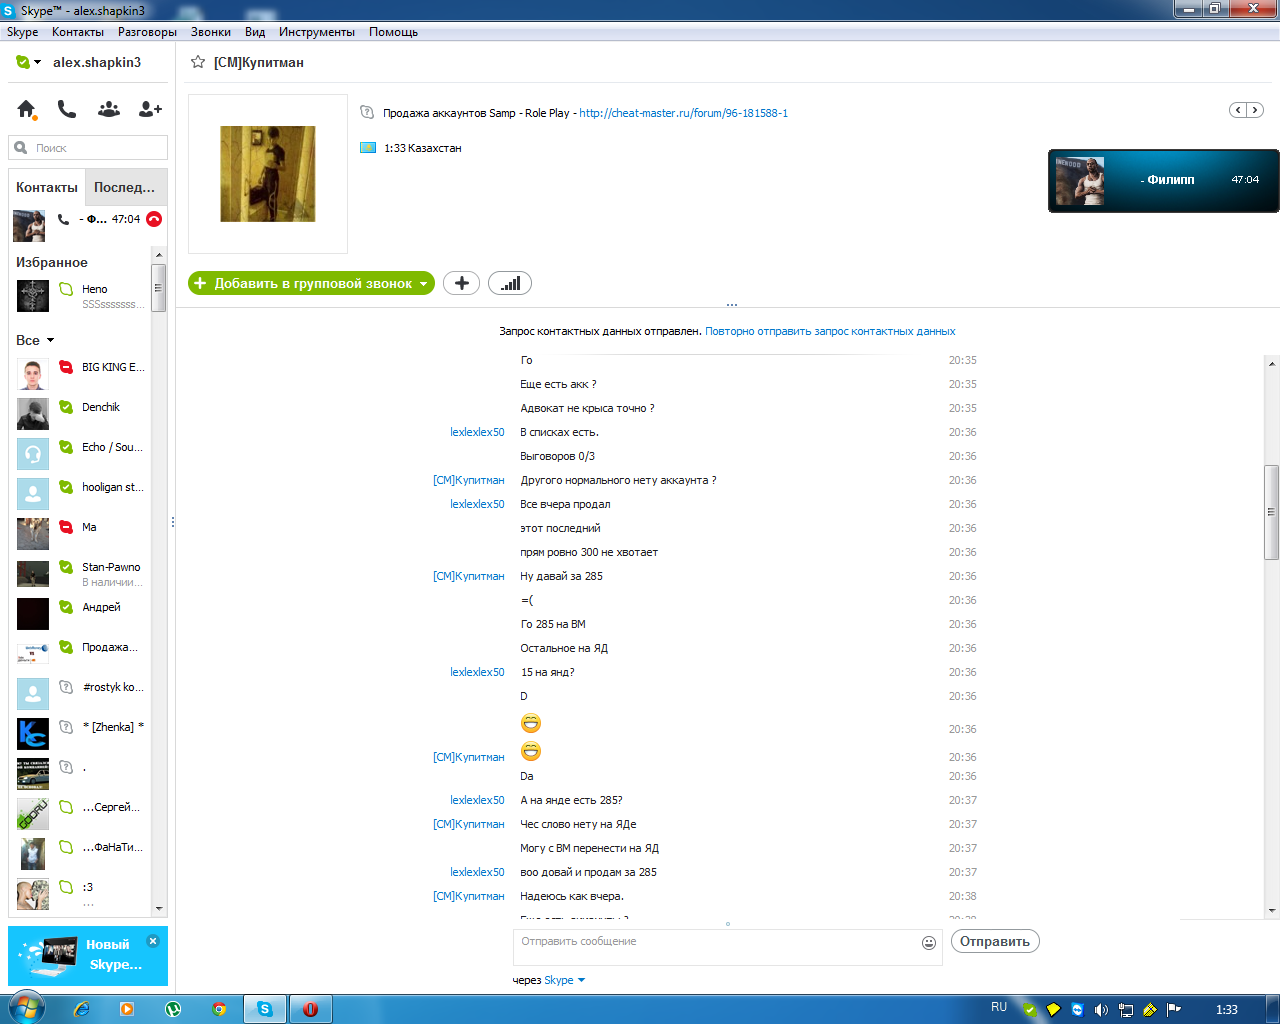
Task: Click the RU language indicator
Action: (999, 1007)
